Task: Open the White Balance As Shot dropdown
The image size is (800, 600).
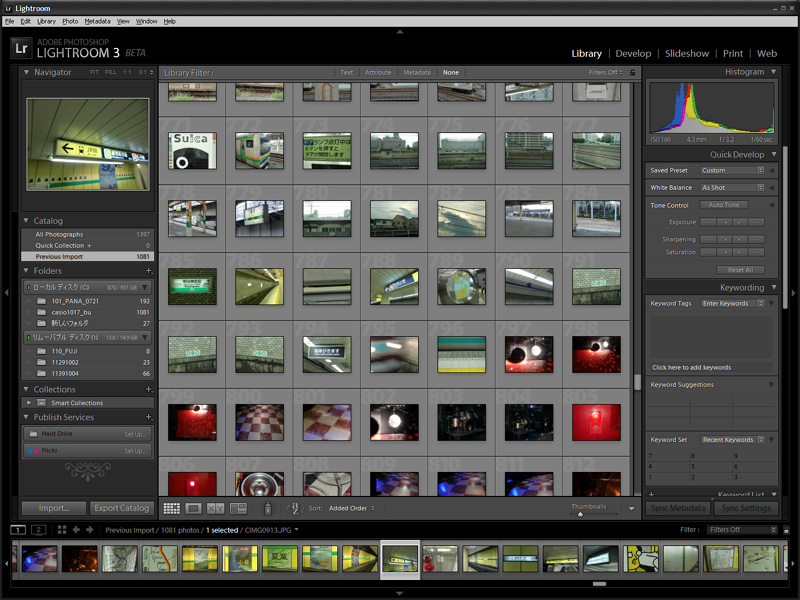Action: tap(731, 187)
